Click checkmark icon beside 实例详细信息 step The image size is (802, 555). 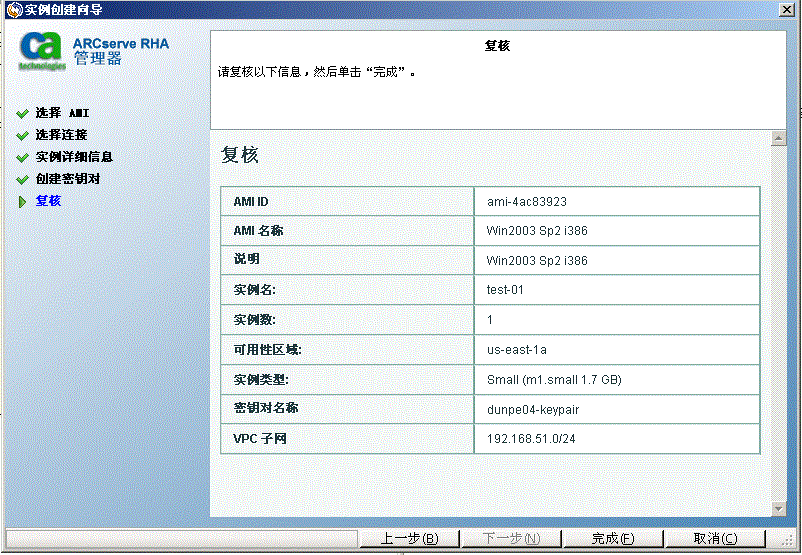tap(22, 158)
